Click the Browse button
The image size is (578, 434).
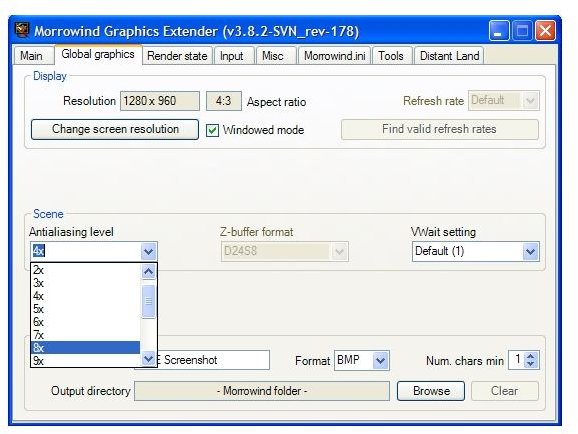(431, 391)
